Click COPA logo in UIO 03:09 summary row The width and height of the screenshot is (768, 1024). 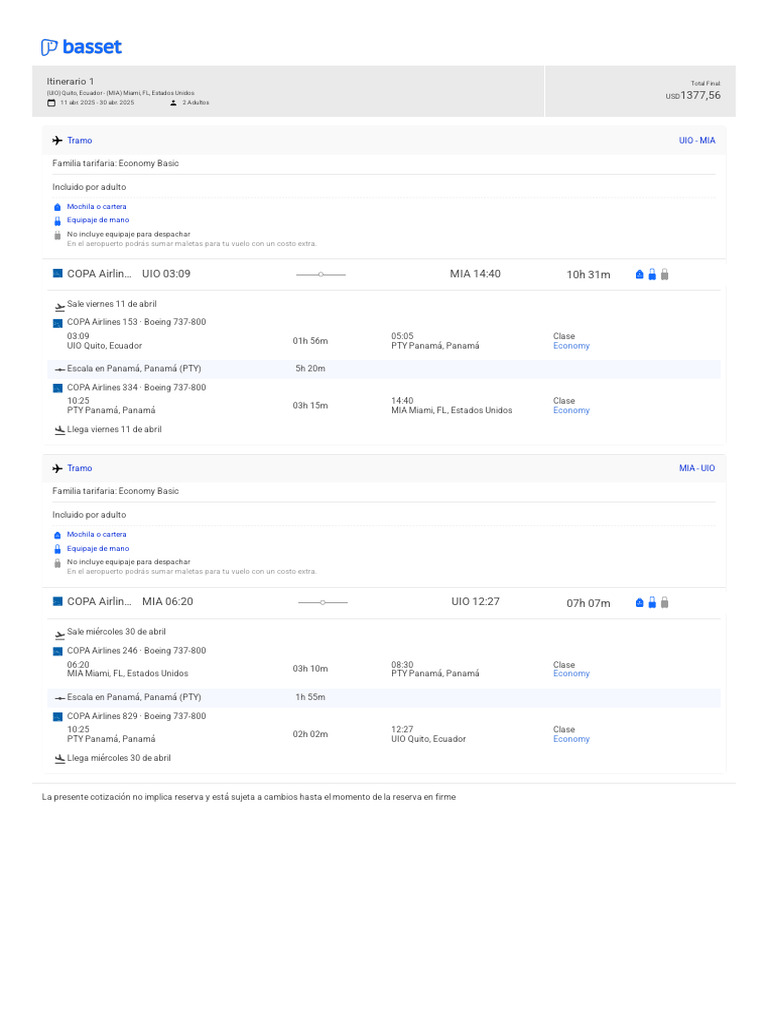tap(57, 274)
